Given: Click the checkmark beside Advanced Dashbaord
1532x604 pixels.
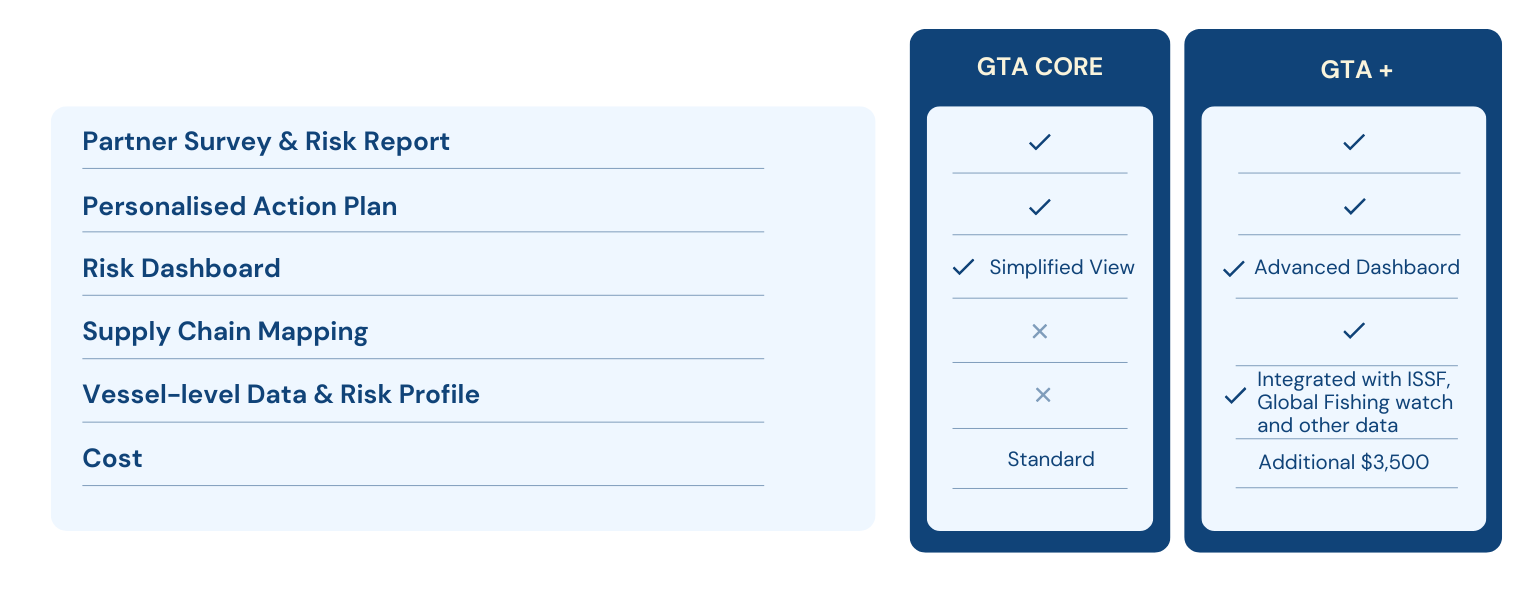Looking at the screenshot, I should 1234,268.
